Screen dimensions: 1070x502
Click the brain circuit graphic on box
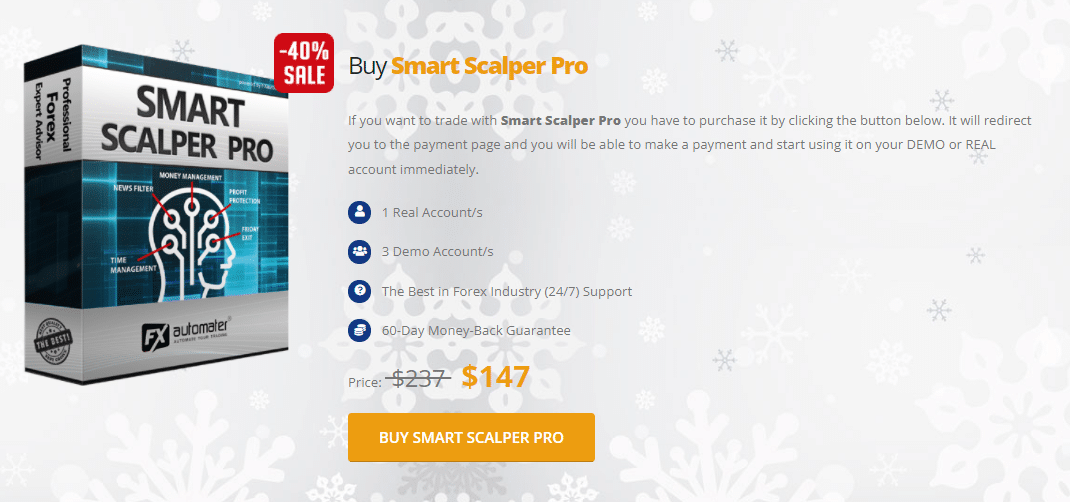pos(194,239)
